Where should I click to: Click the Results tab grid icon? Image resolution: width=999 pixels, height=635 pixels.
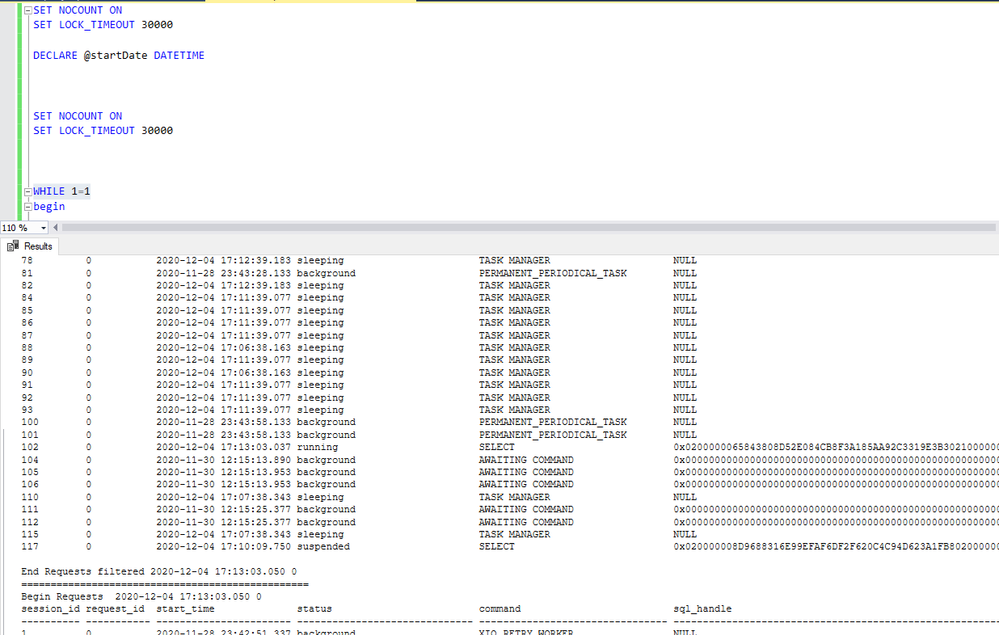pos(13,246)
